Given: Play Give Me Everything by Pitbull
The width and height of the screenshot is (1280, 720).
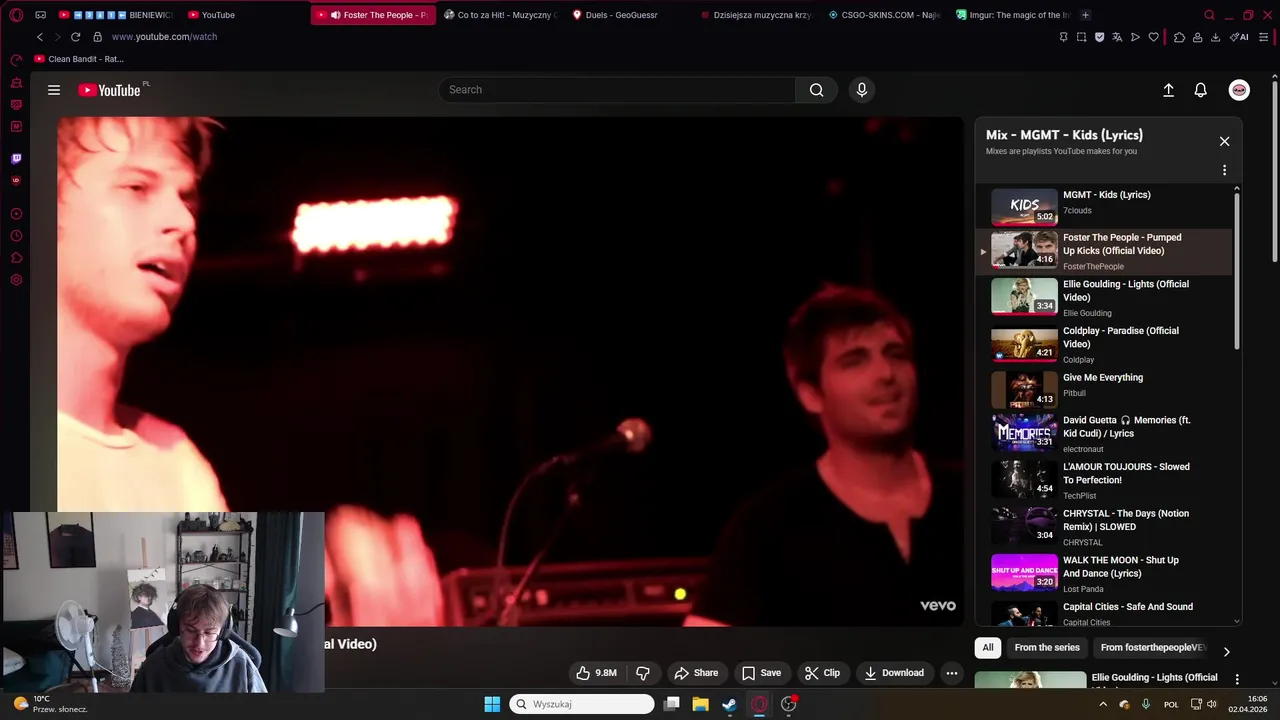Looking at the screenshot, I should [1104, 392].
